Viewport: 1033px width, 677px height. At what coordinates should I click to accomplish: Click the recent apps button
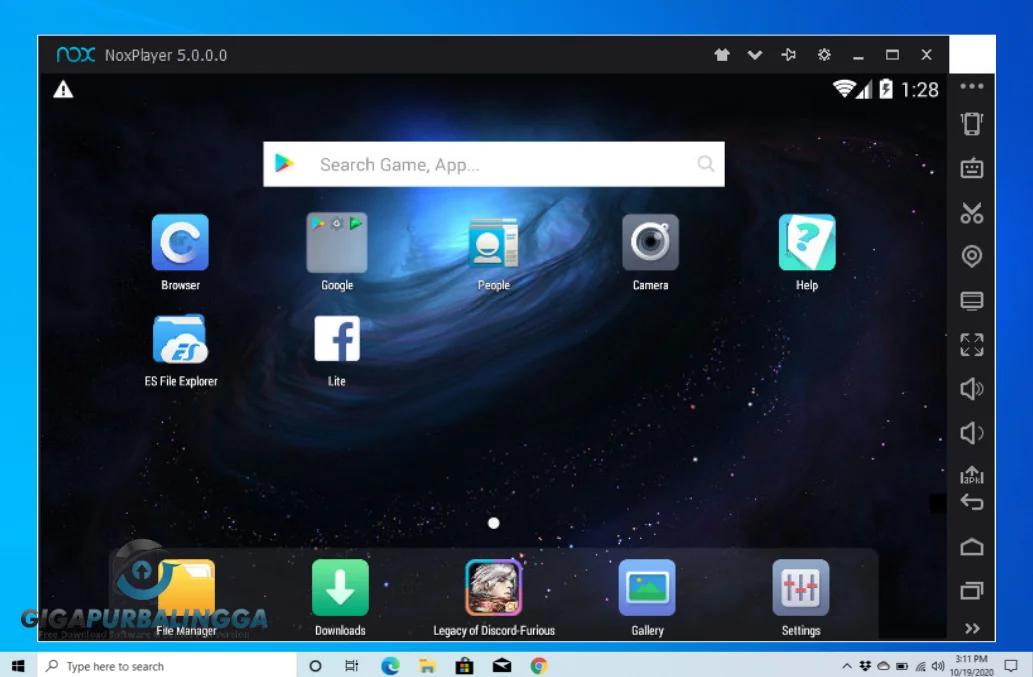[972, 590]
